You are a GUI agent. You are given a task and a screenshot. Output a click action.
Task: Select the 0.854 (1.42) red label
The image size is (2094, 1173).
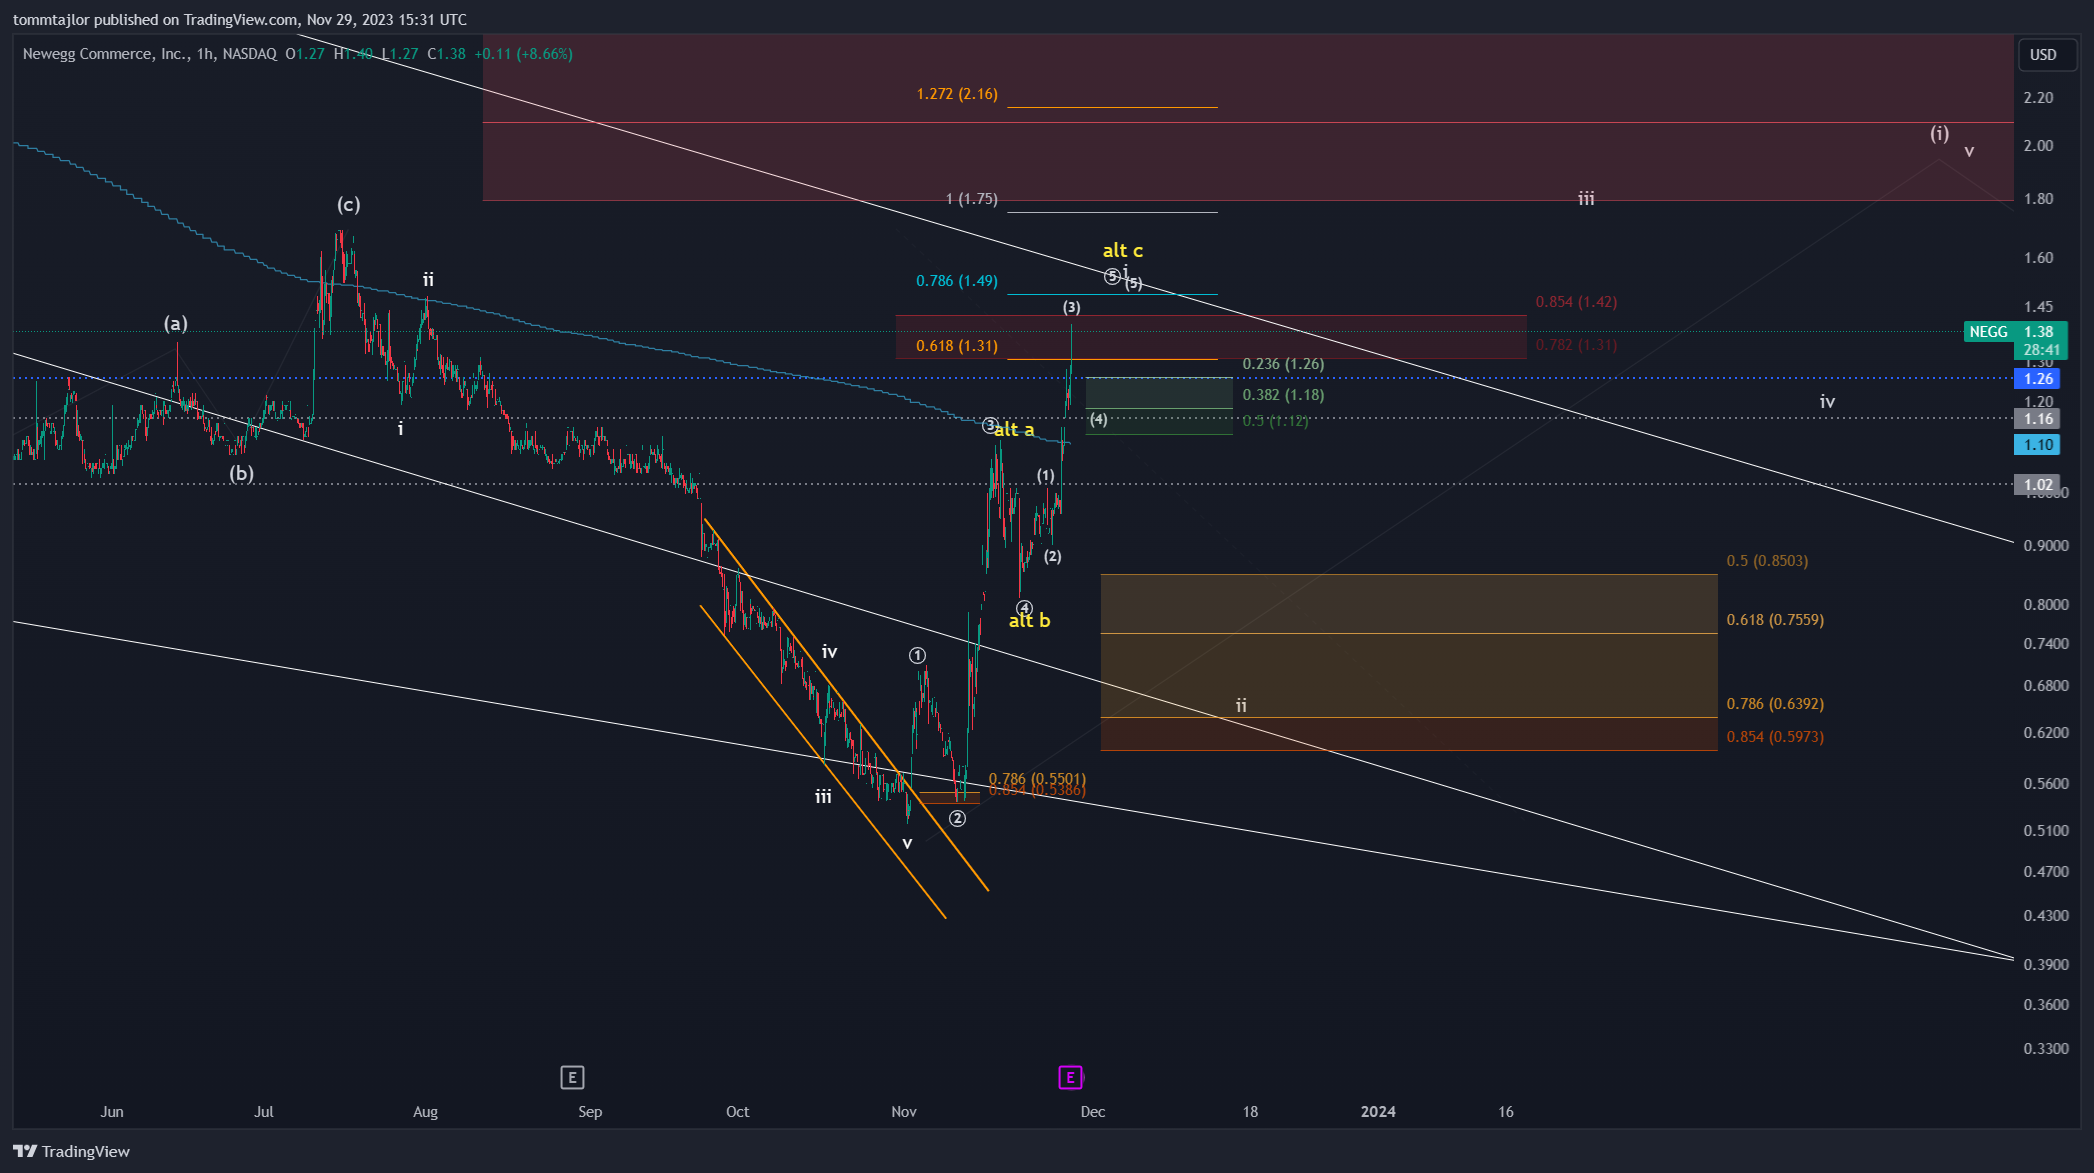click(1576, 302)
